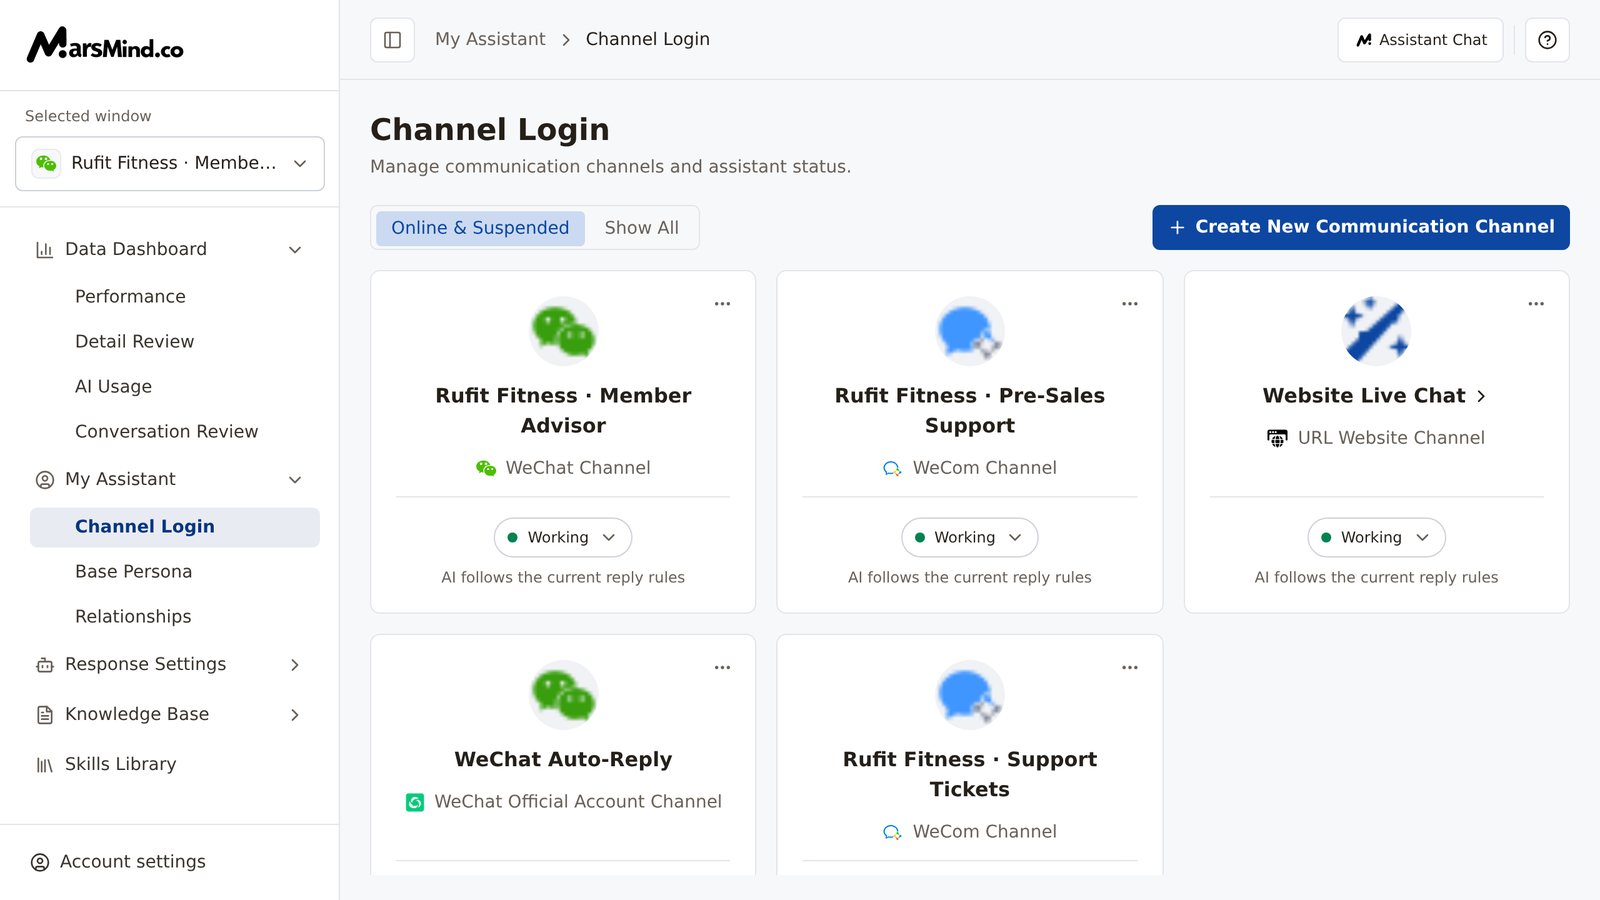Open more options for Member Advisor card

[x=722, y=304]
